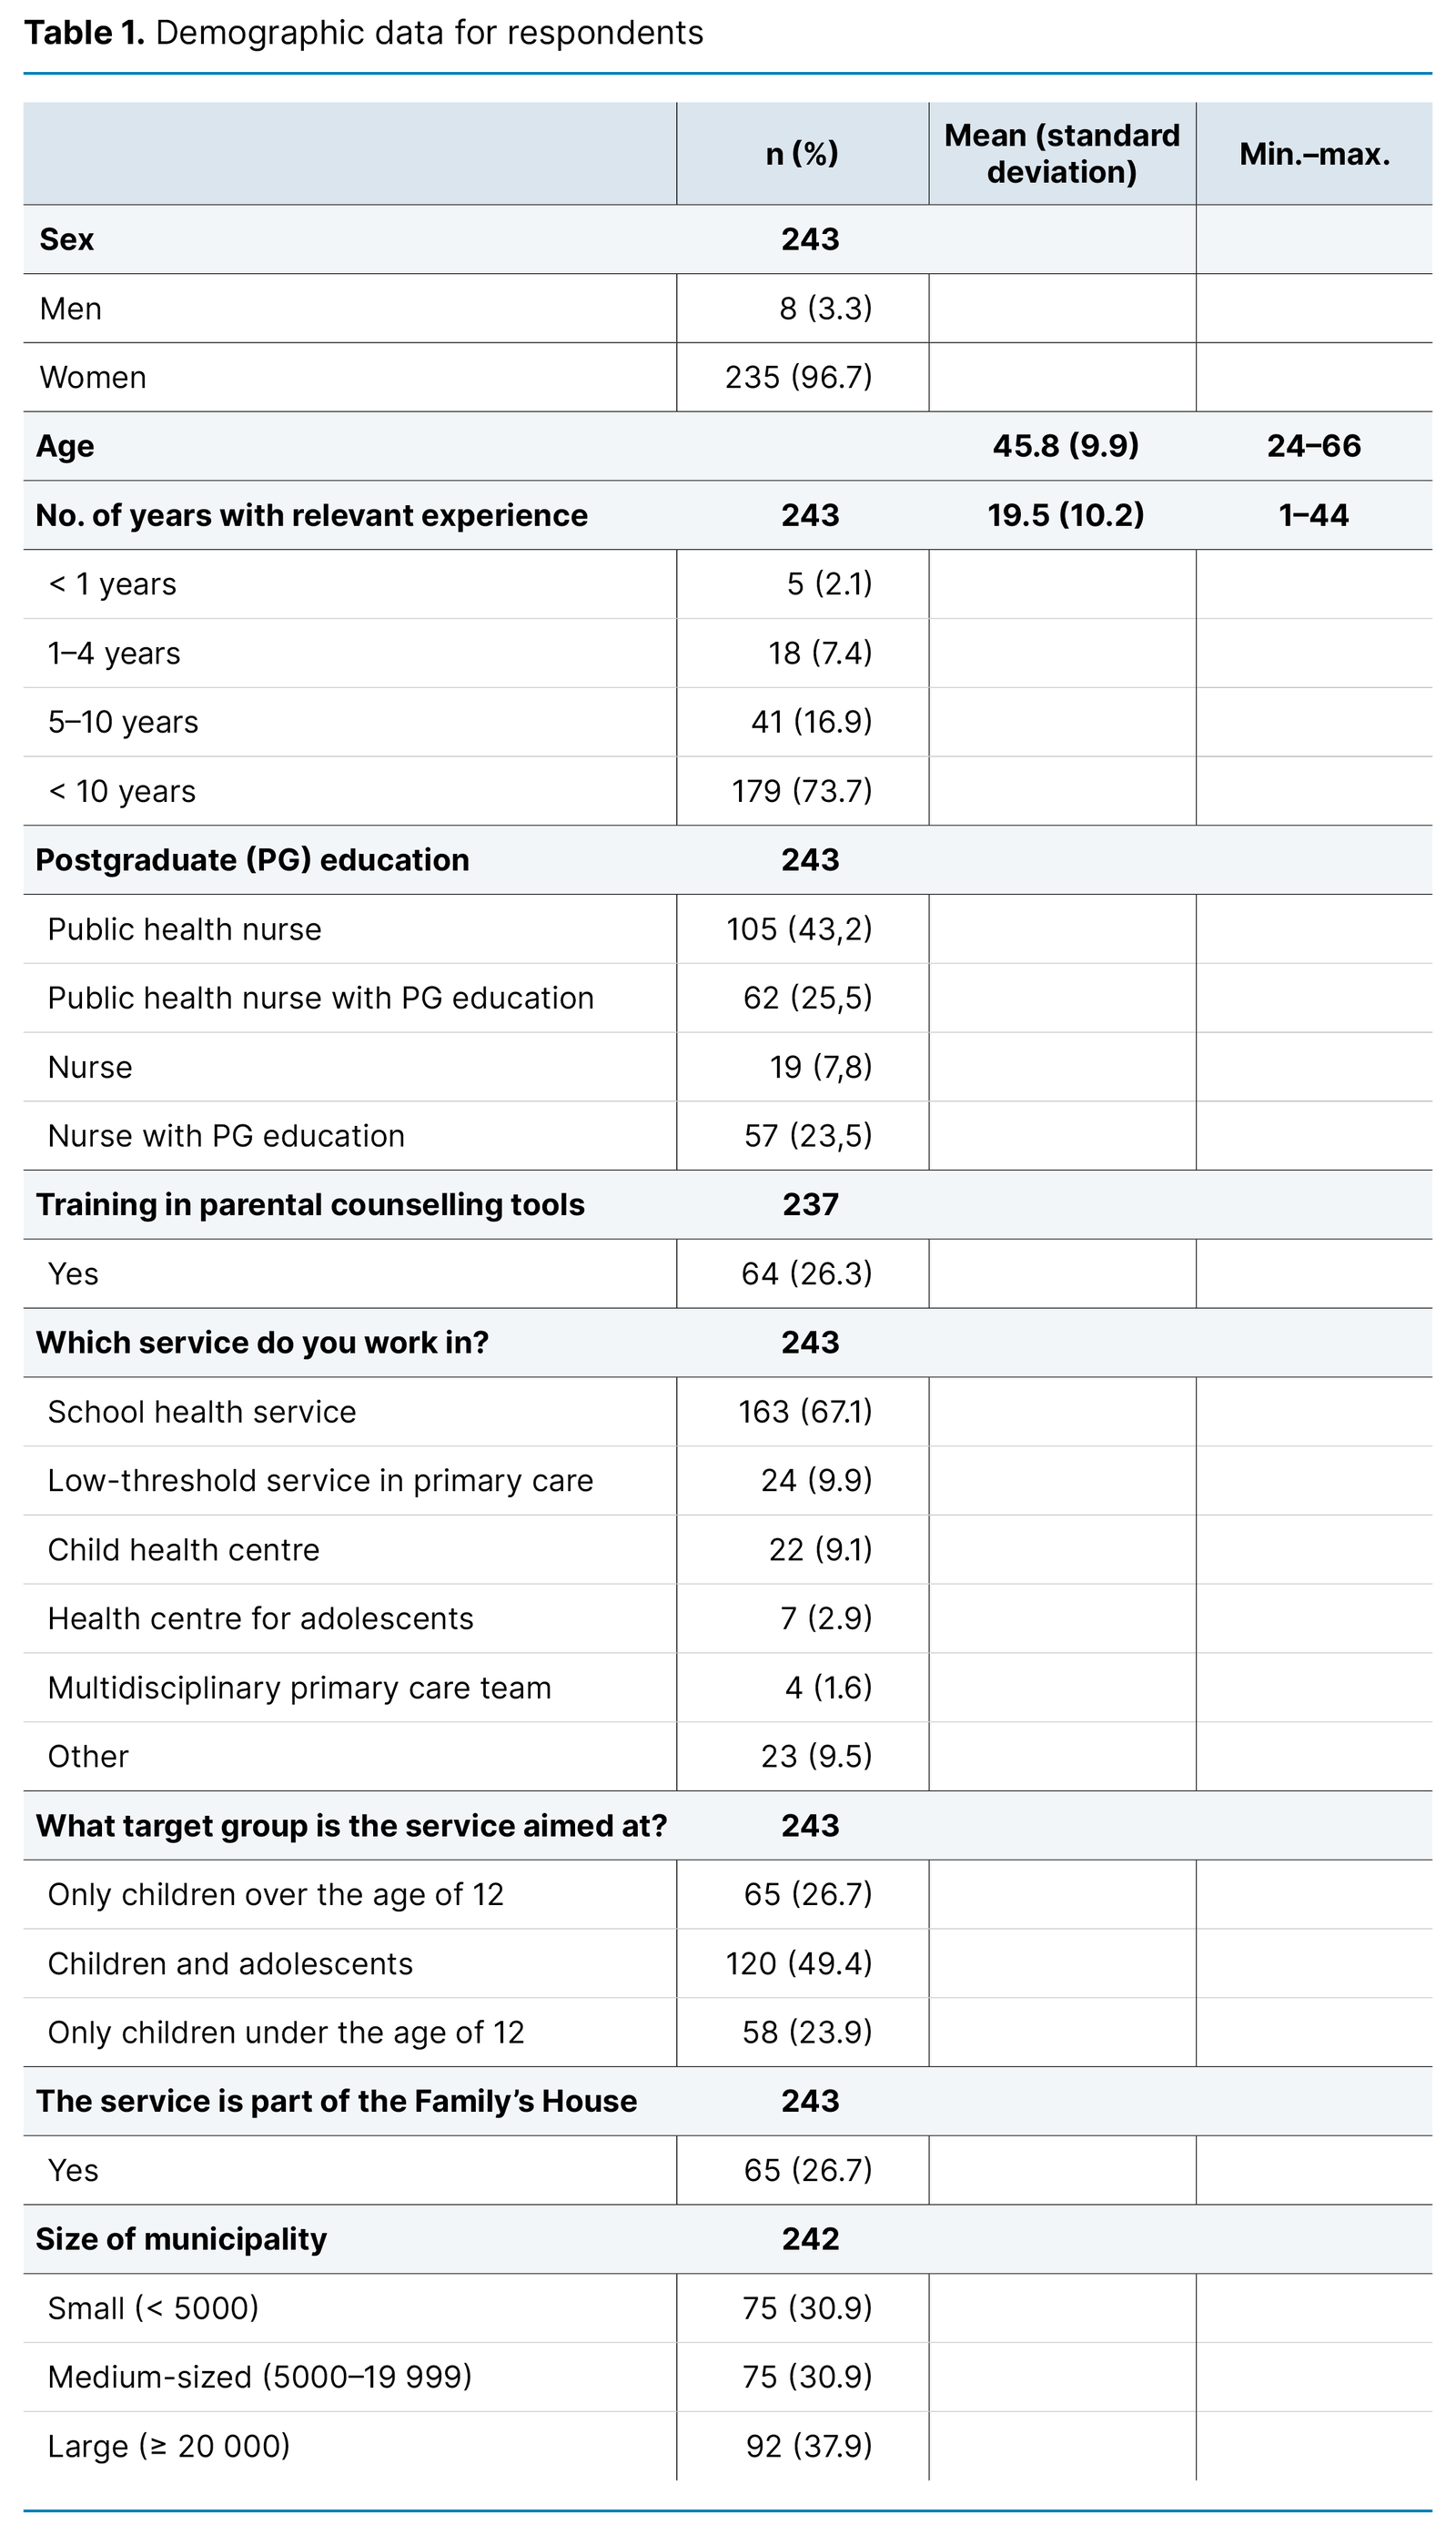Click the 'Public health nurse with PG education' row

click(321, 998)
